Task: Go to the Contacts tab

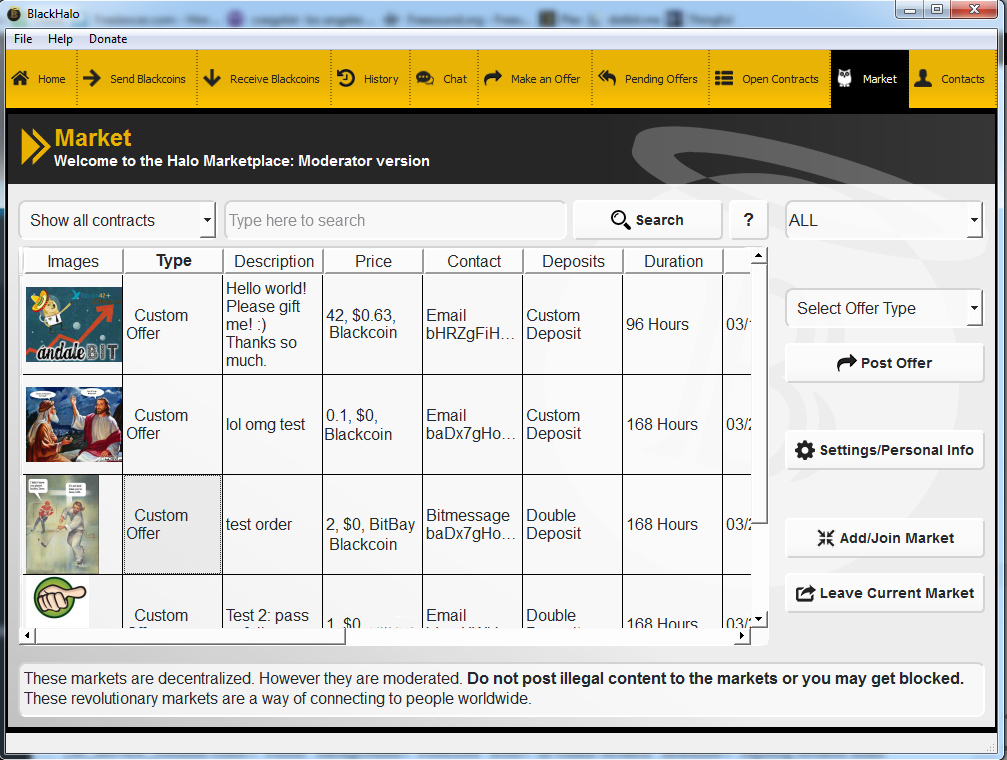Action: (x=950, y=79)
